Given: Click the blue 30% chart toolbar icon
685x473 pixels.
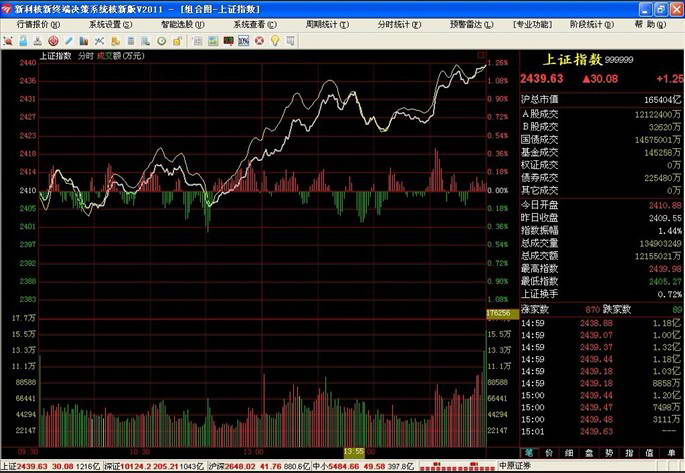Looking at the screenshot, I should [x=244, y=41].
